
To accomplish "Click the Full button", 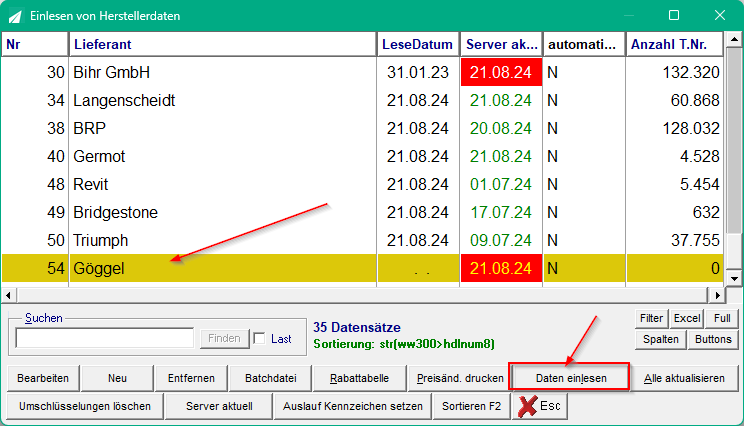I will [722, 318].
